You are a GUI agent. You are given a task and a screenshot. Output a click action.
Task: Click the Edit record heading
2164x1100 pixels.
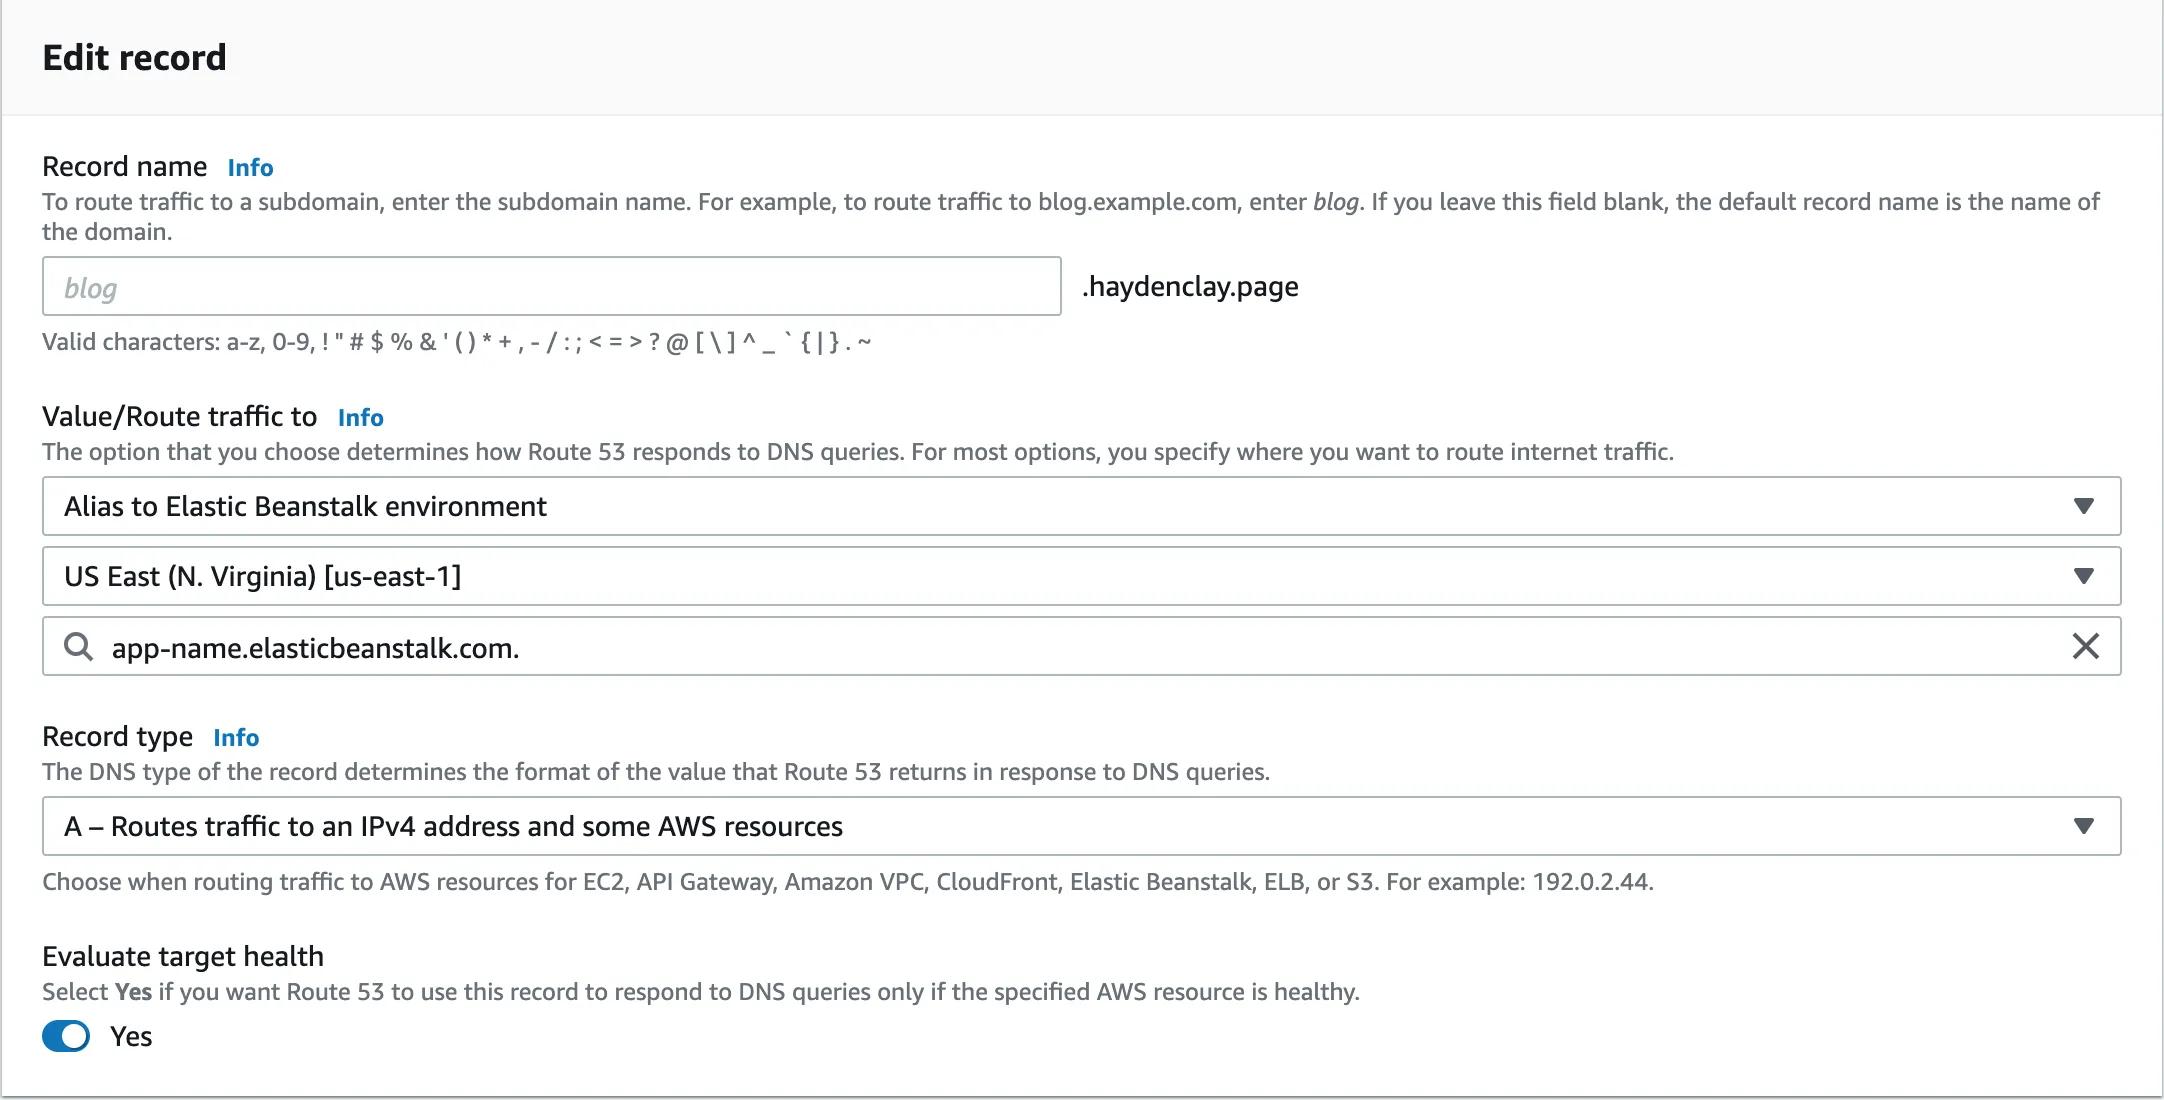(135, 58)
